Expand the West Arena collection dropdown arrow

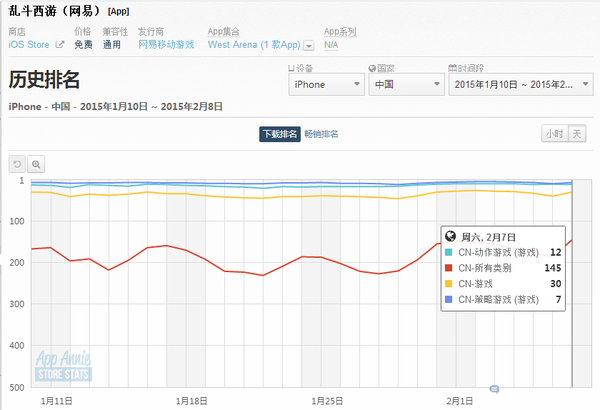[308, 46]
